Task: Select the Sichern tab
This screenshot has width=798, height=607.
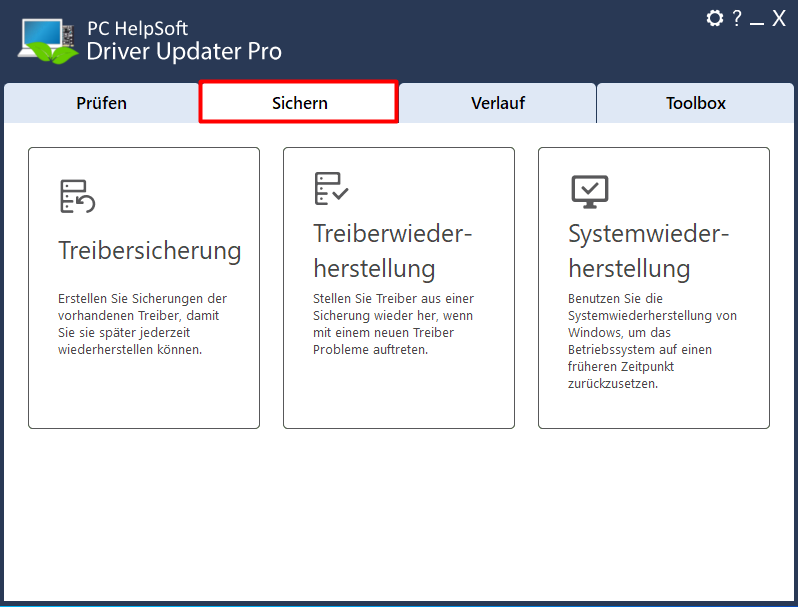Action: tap(299, 103)
